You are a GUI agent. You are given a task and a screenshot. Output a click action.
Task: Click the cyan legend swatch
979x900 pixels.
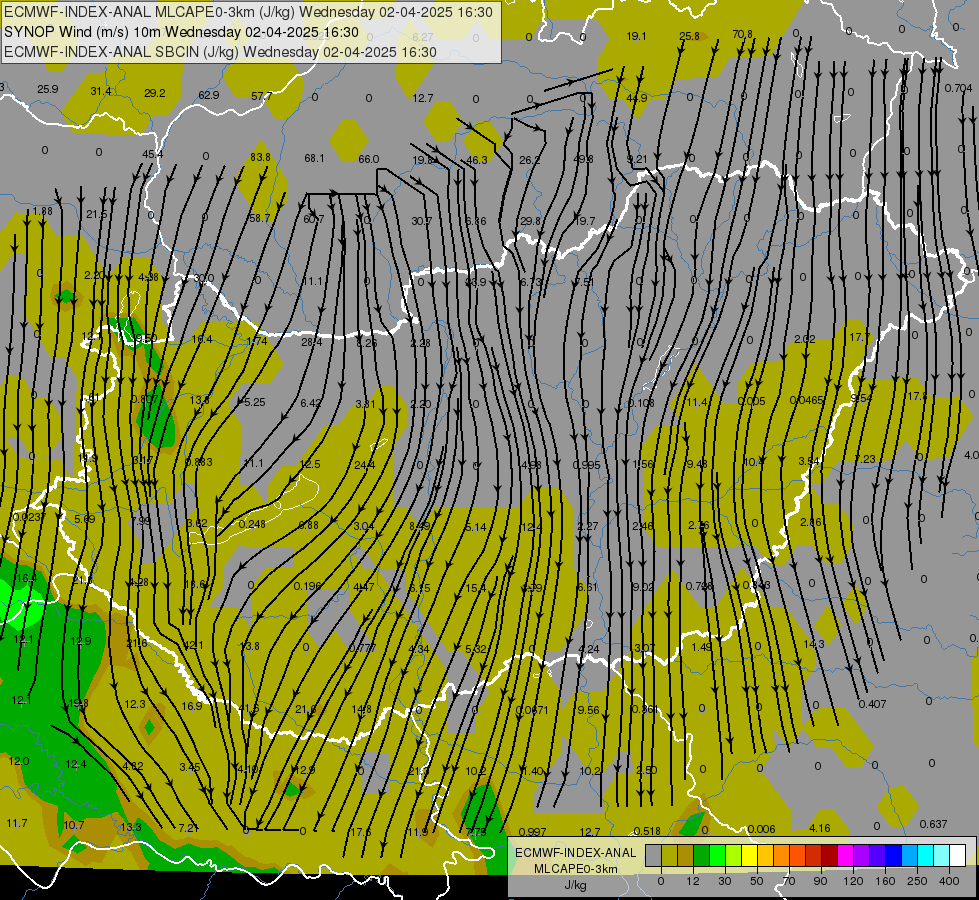click(x=925, y=856)
